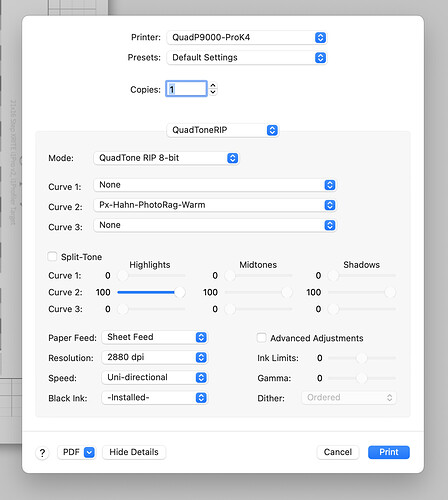Image resolution: width=448 pixels, height=500 pixels.
Task: Click the Mode QuadTone RIP 8-bit arrows
Action: click(x=233, y=158)
